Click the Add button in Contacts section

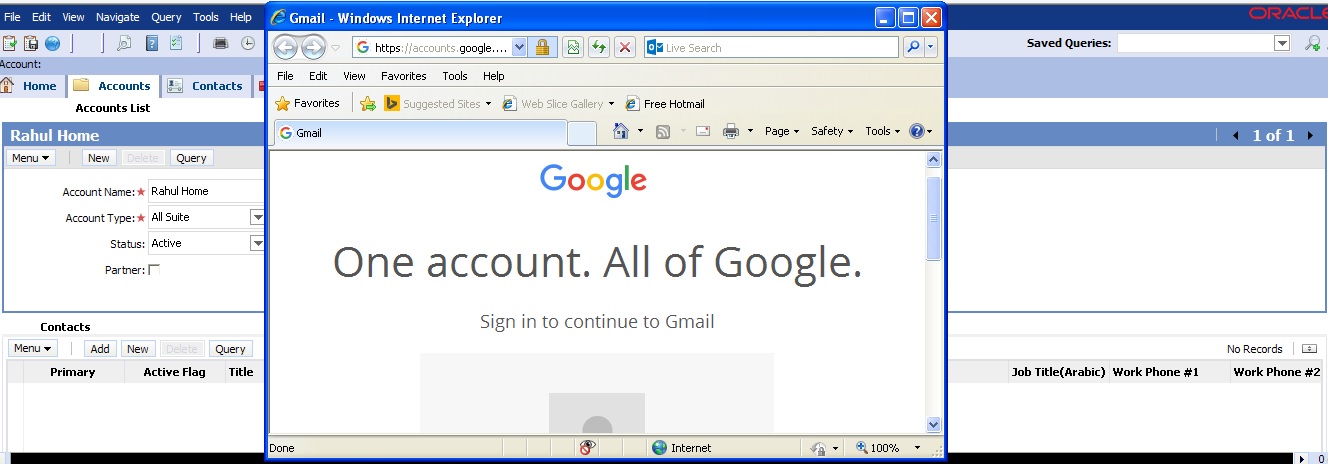100,349
